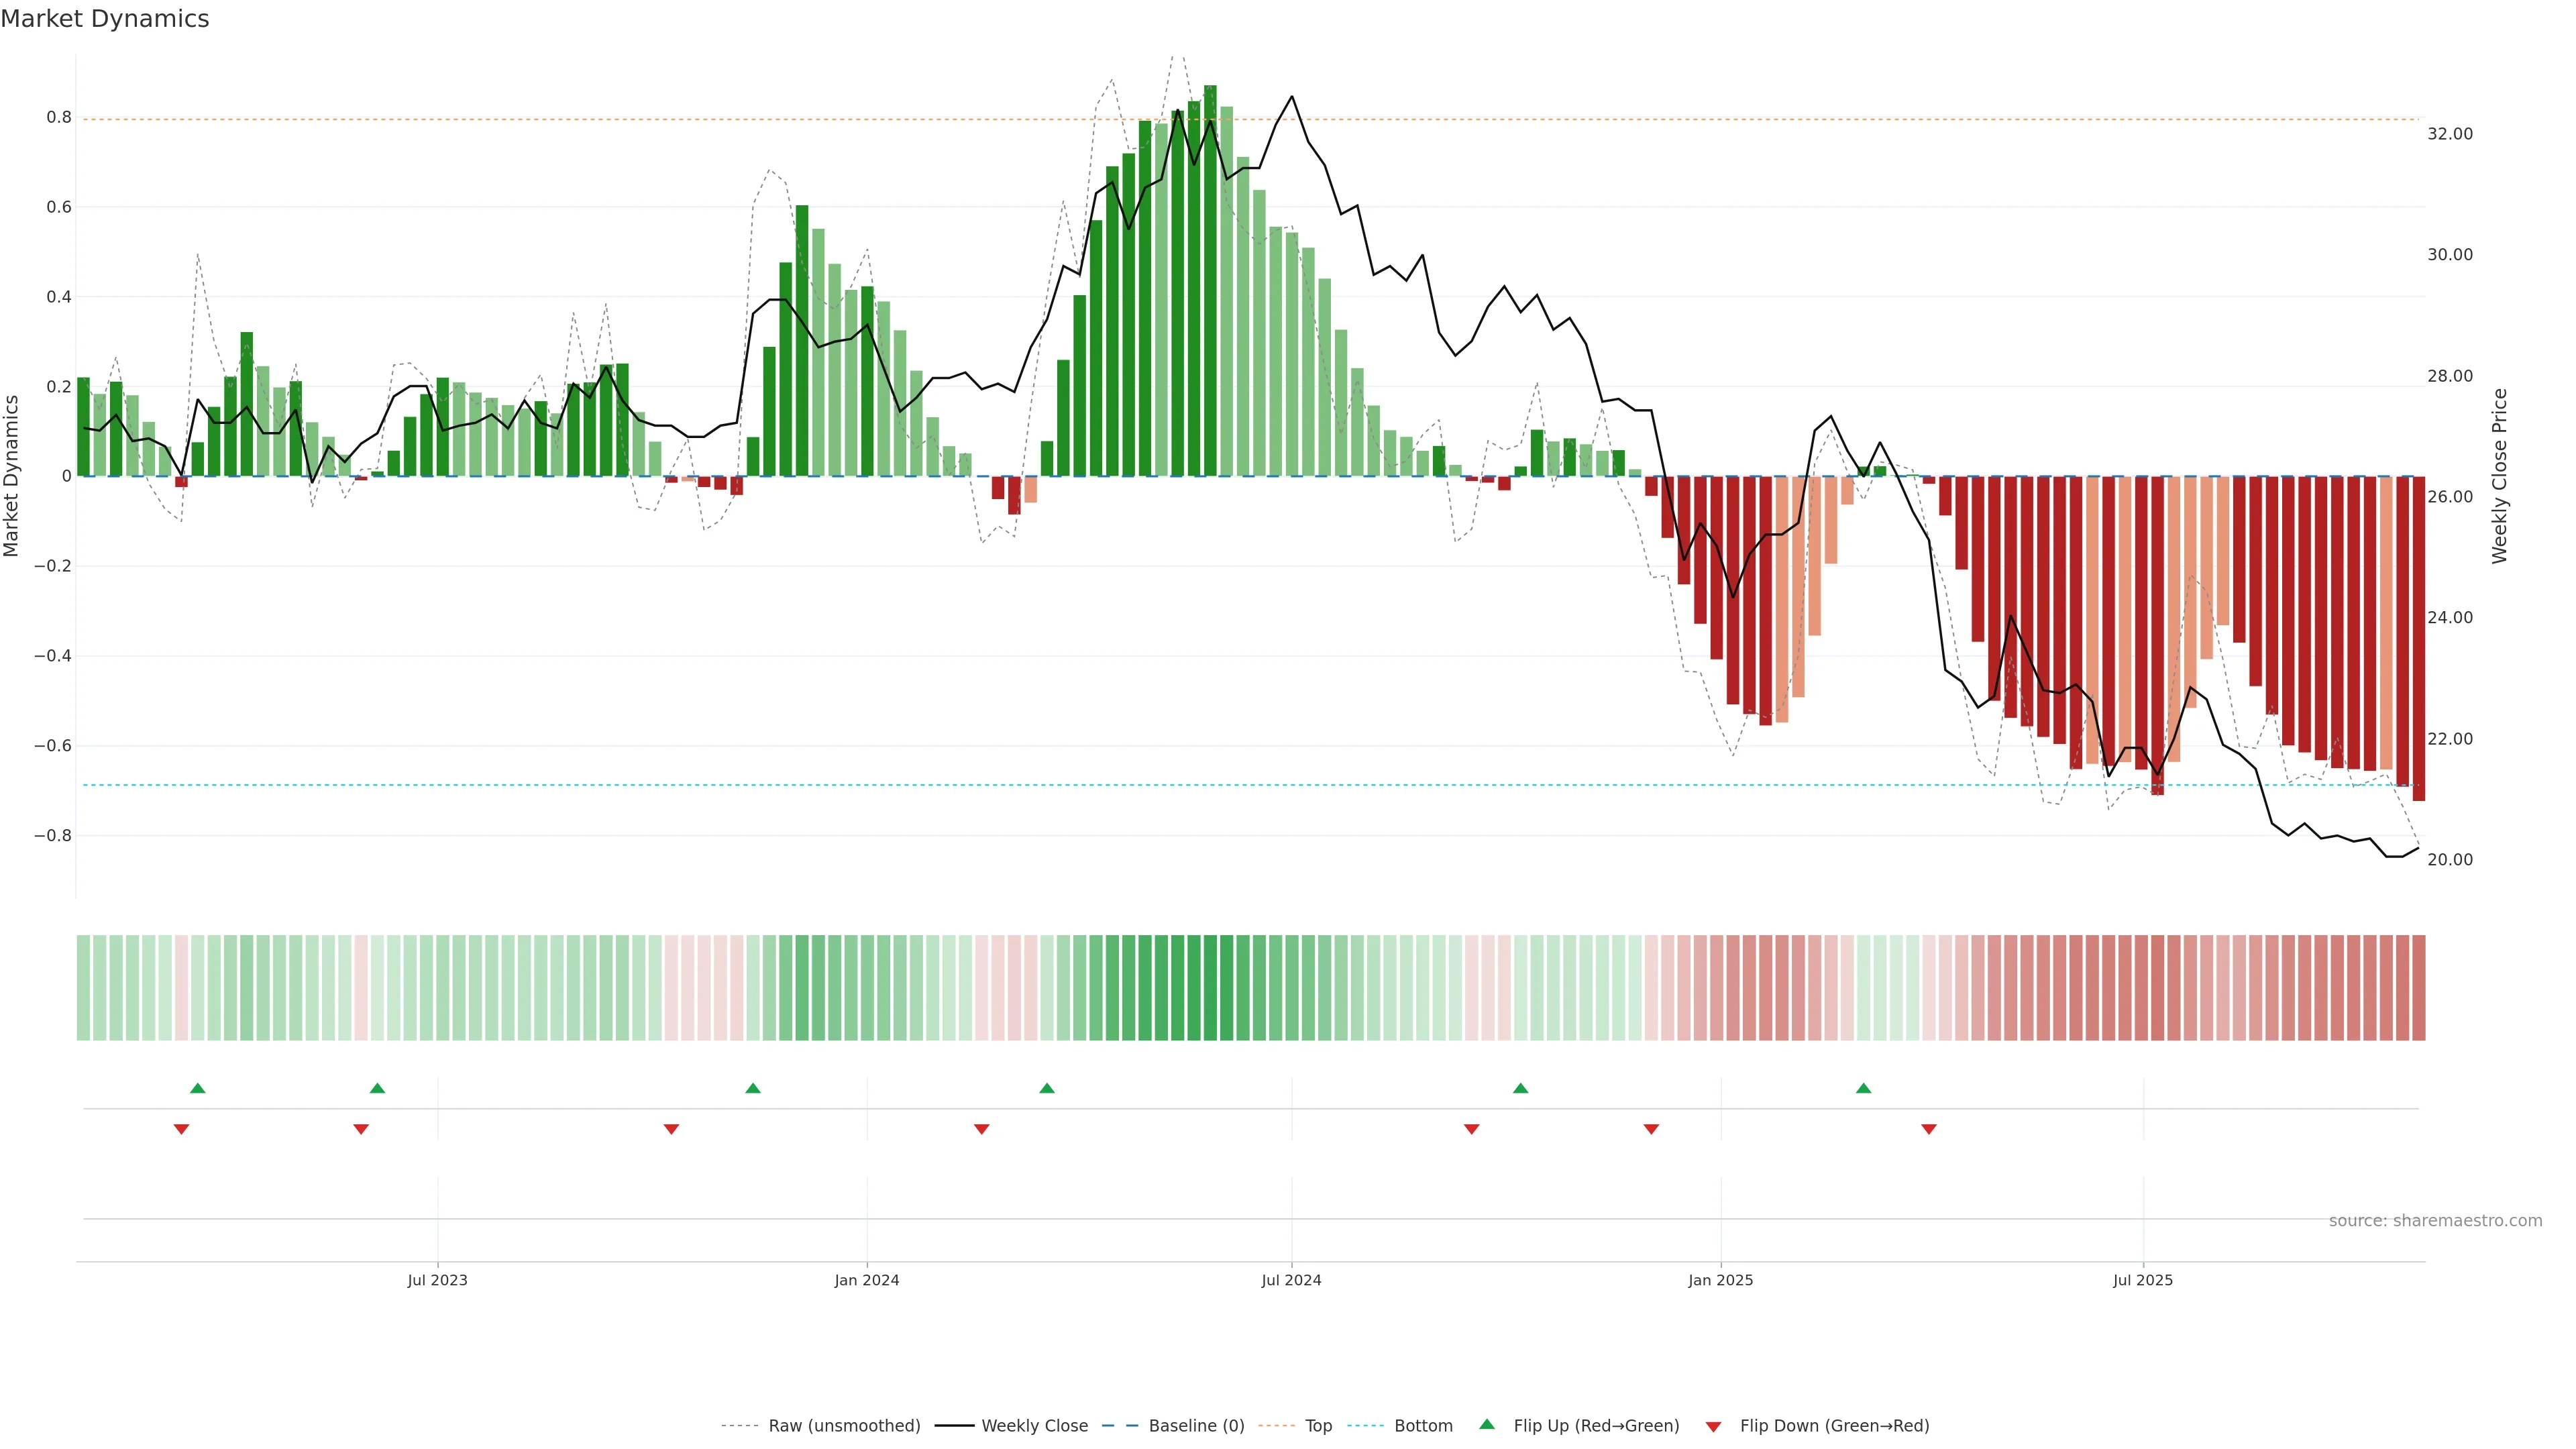The width and height of the screenshot is (2576, 1449).
Task: Click the green triangle icon in the Flip Up legend
Action: click(1487, 1424)
